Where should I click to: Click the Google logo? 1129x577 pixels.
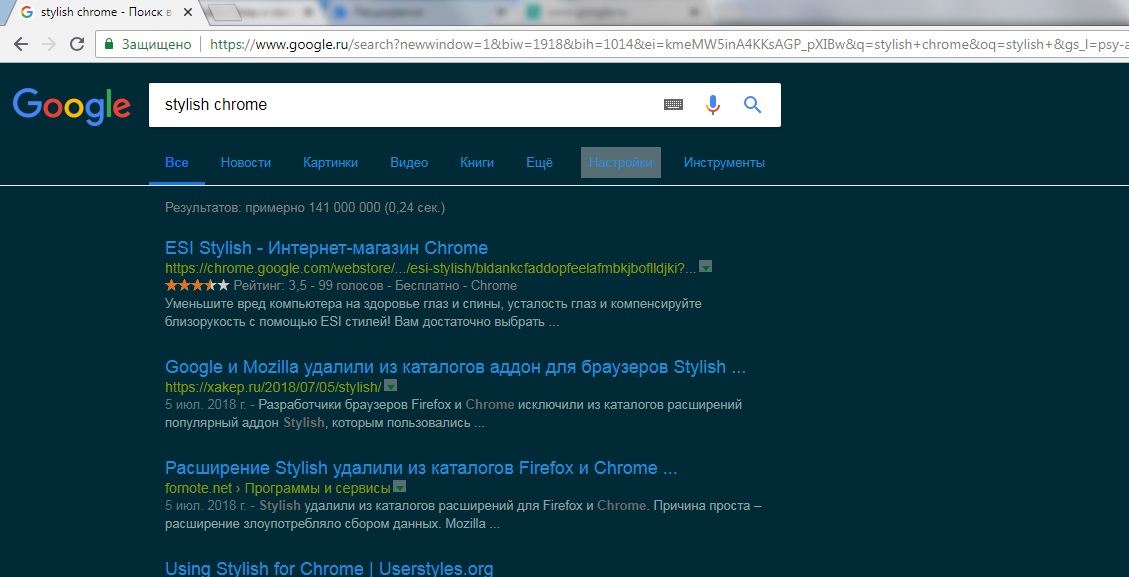click(71, 106)
